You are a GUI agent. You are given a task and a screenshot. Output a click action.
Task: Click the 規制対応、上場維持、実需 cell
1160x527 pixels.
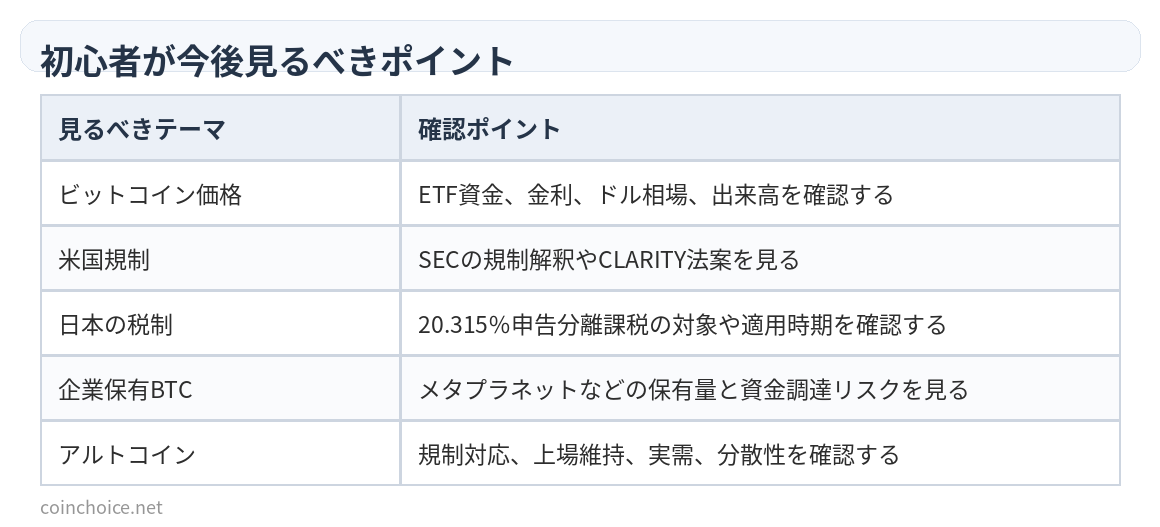point(760,454)
